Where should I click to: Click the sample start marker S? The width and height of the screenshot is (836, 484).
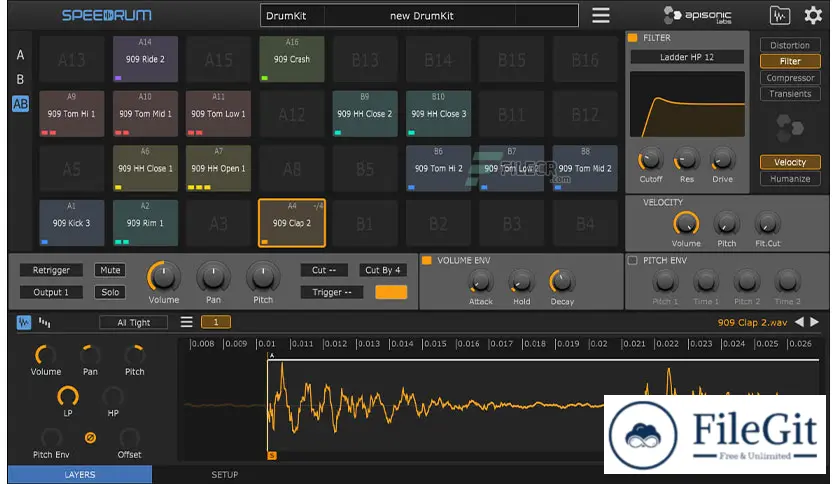point(272,455)
